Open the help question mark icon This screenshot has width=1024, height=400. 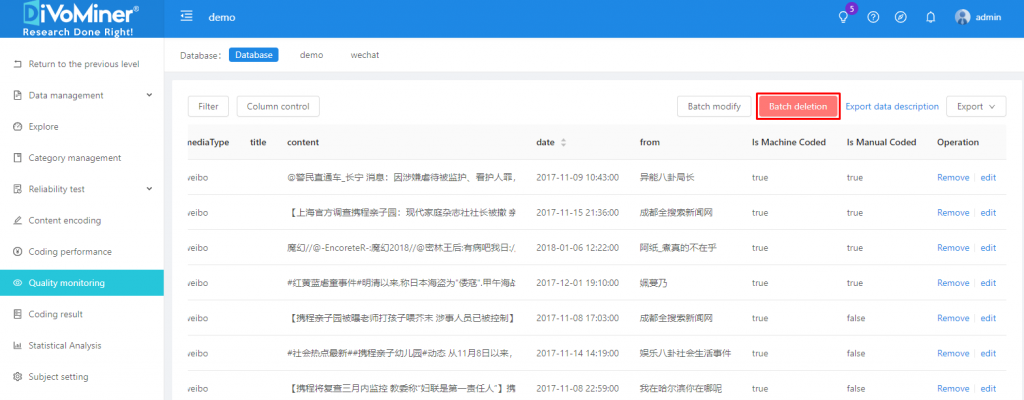[873, 17]
